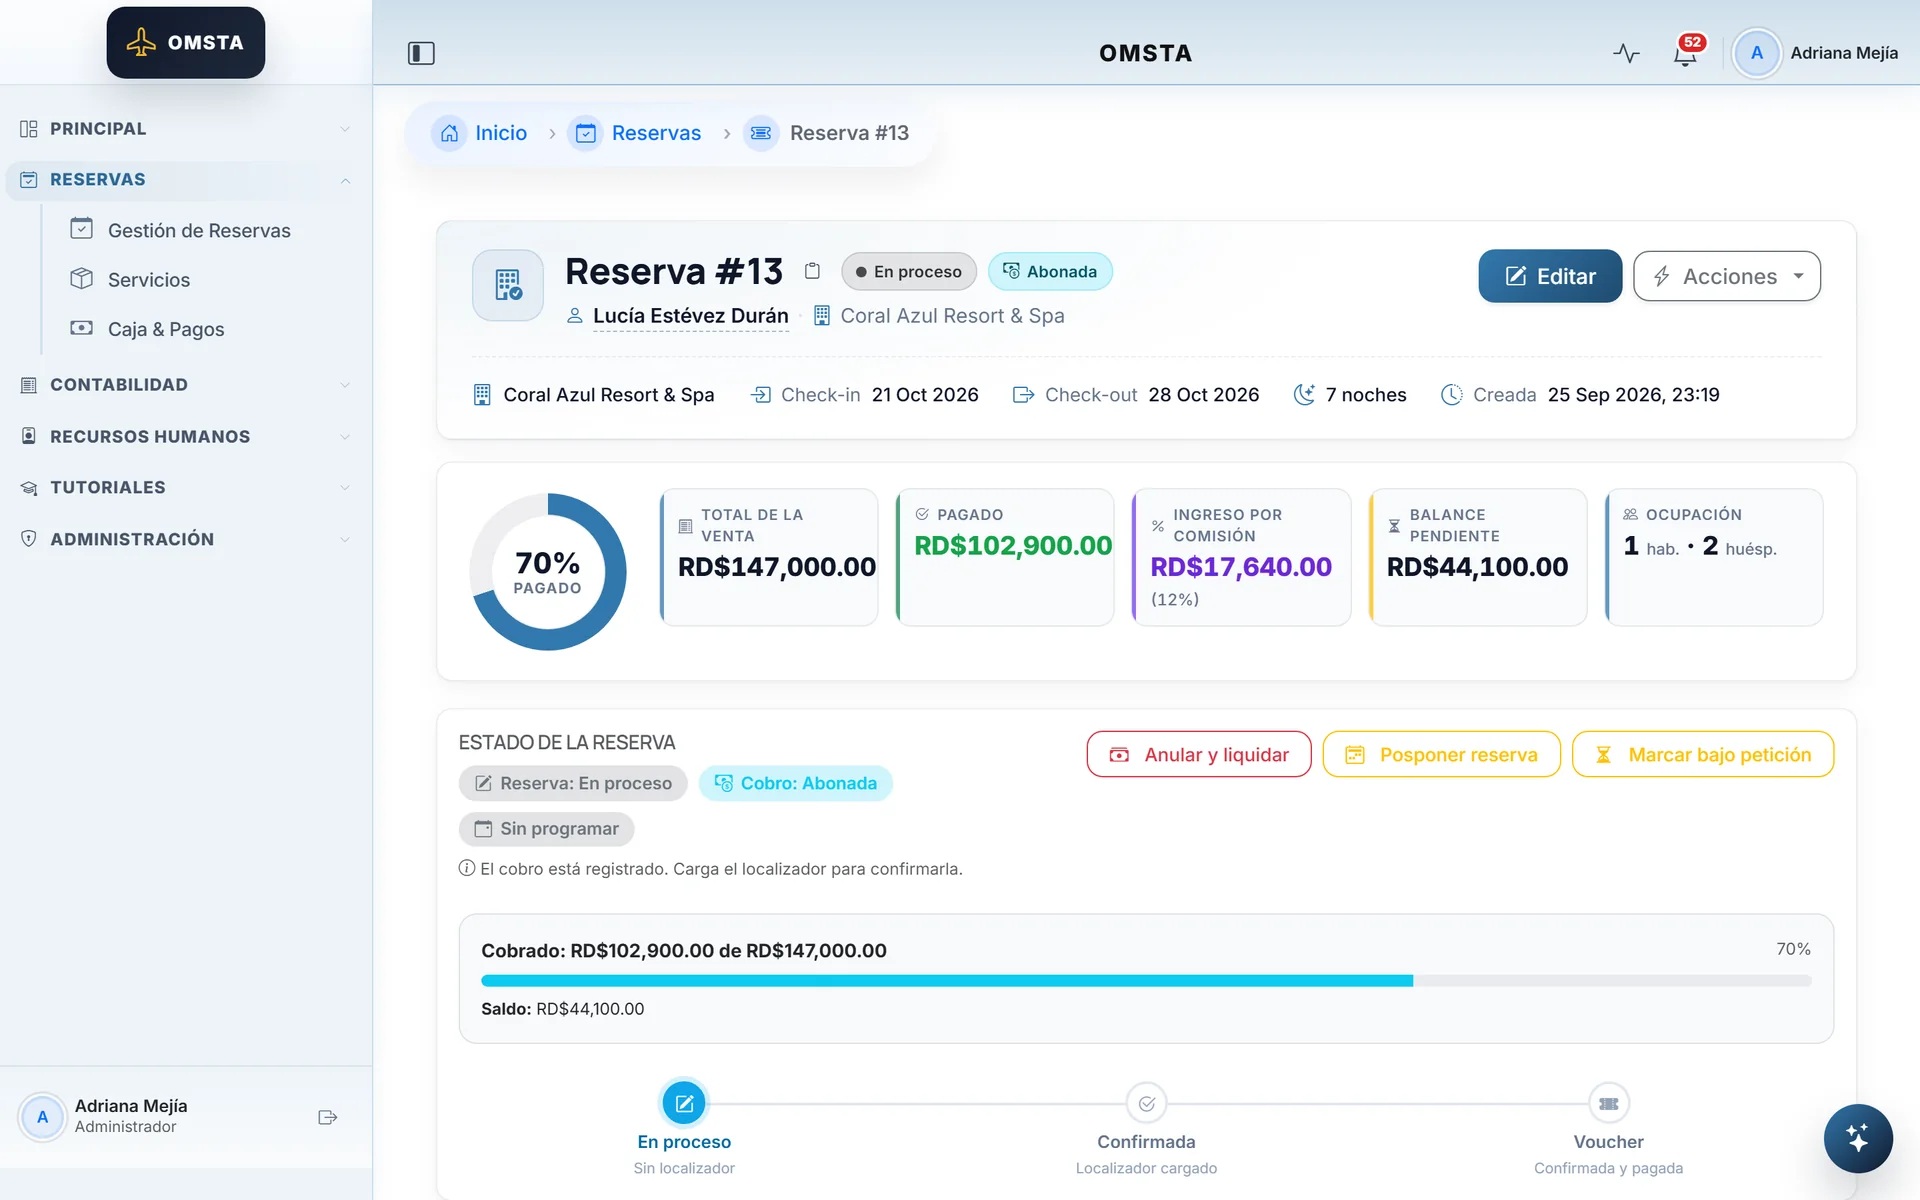This screenshot has width=1920, height=1200.
Task: Click the Reservas calendar breadcrumb icon
Action: [x=586, y=133]
